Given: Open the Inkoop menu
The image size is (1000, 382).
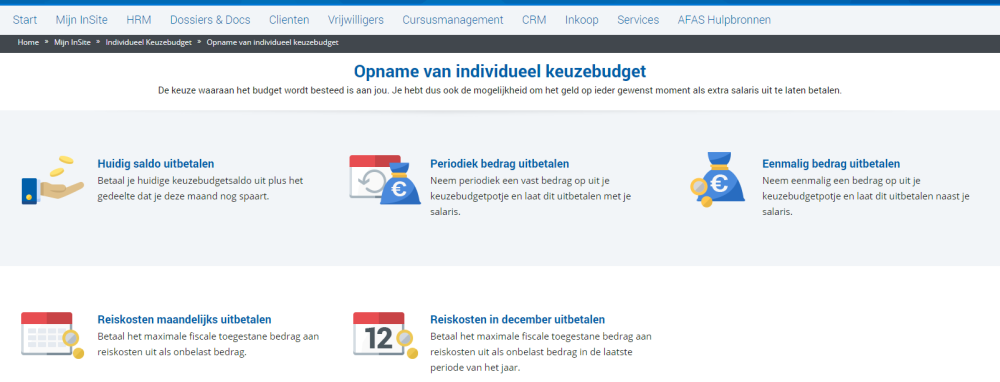Looking at the screenshot, I should pyautogui.click(x=582, y=20).
